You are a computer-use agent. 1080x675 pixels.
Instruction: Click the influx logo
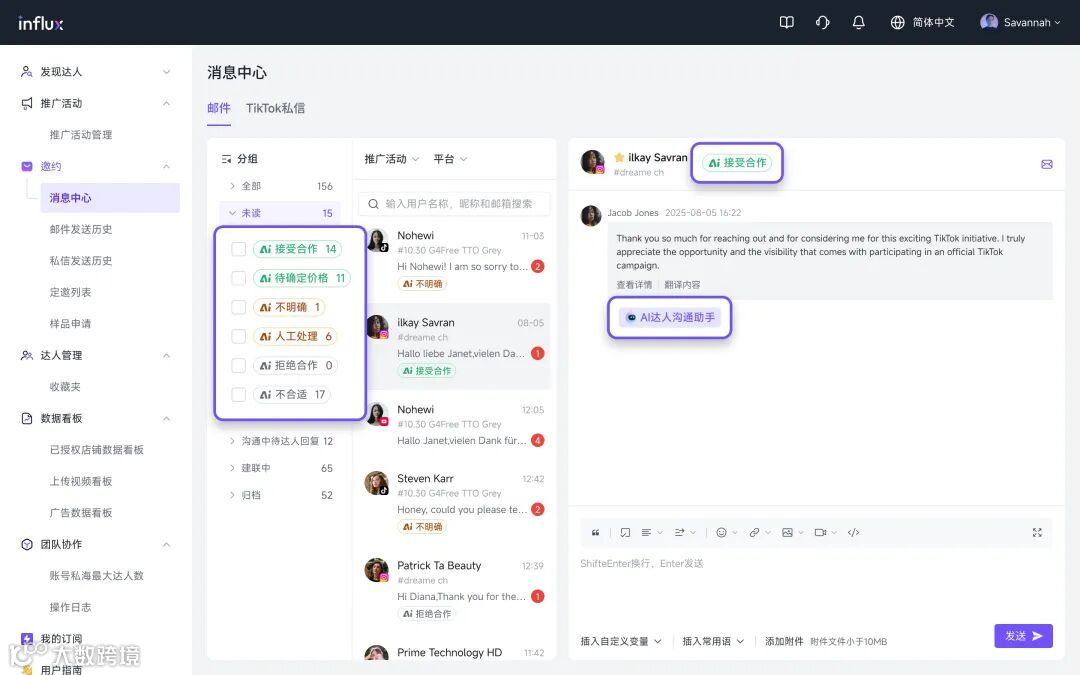pos(41,23)
